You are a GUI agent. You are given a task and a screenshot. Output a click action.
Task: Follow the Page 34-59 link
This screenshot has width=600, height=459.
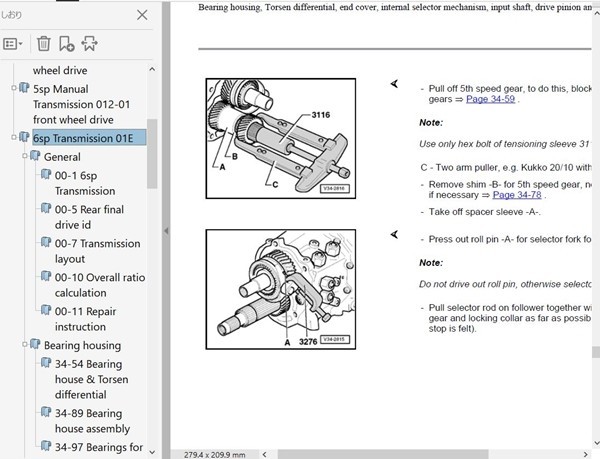click(490, 99)
